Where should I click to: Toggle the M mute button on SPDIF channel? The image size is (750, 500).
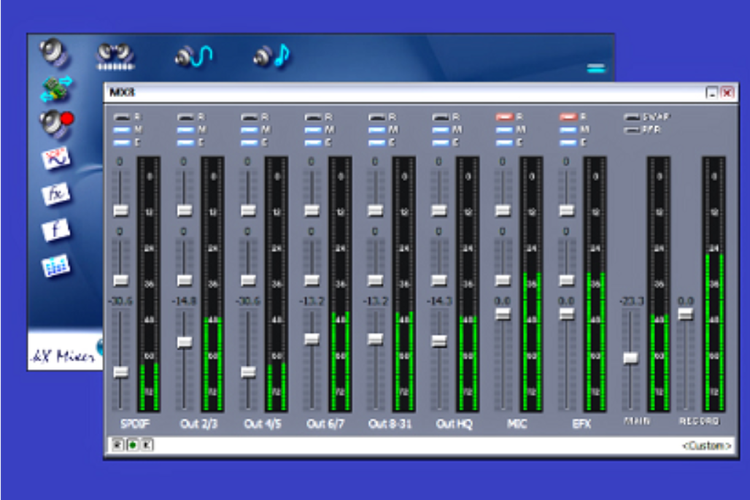pos(121,129)
